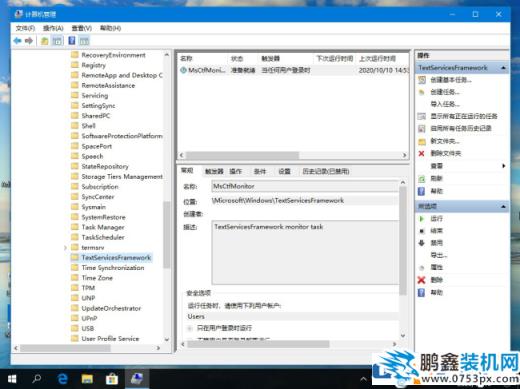Screen dimensions: 520x389
Task: Switch to the 条件 tab
Action: (260, 171)
